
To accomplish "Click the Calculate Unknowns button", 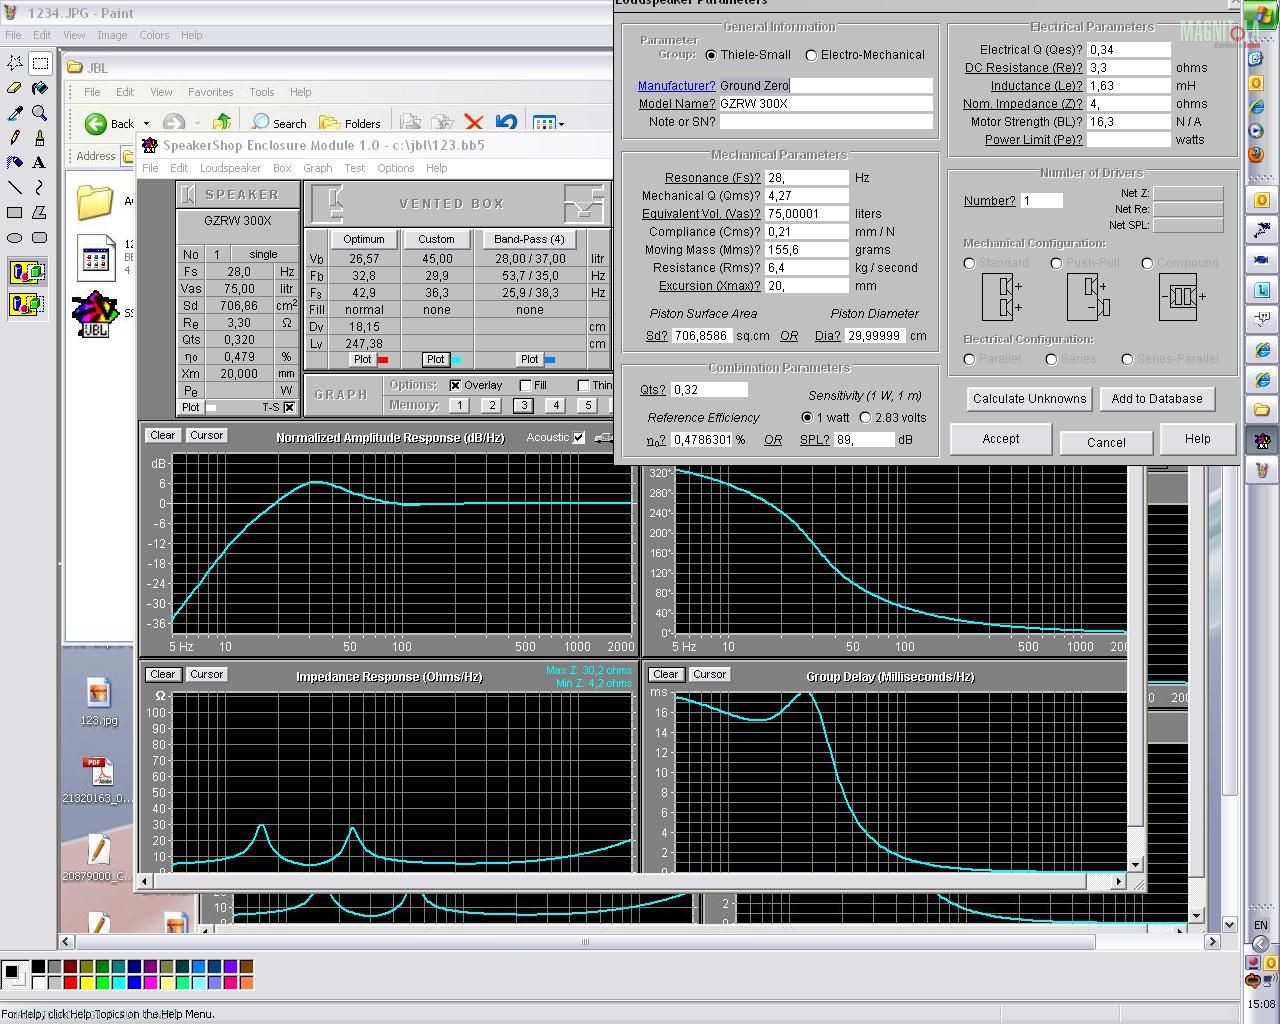I will click(1029, 398).
